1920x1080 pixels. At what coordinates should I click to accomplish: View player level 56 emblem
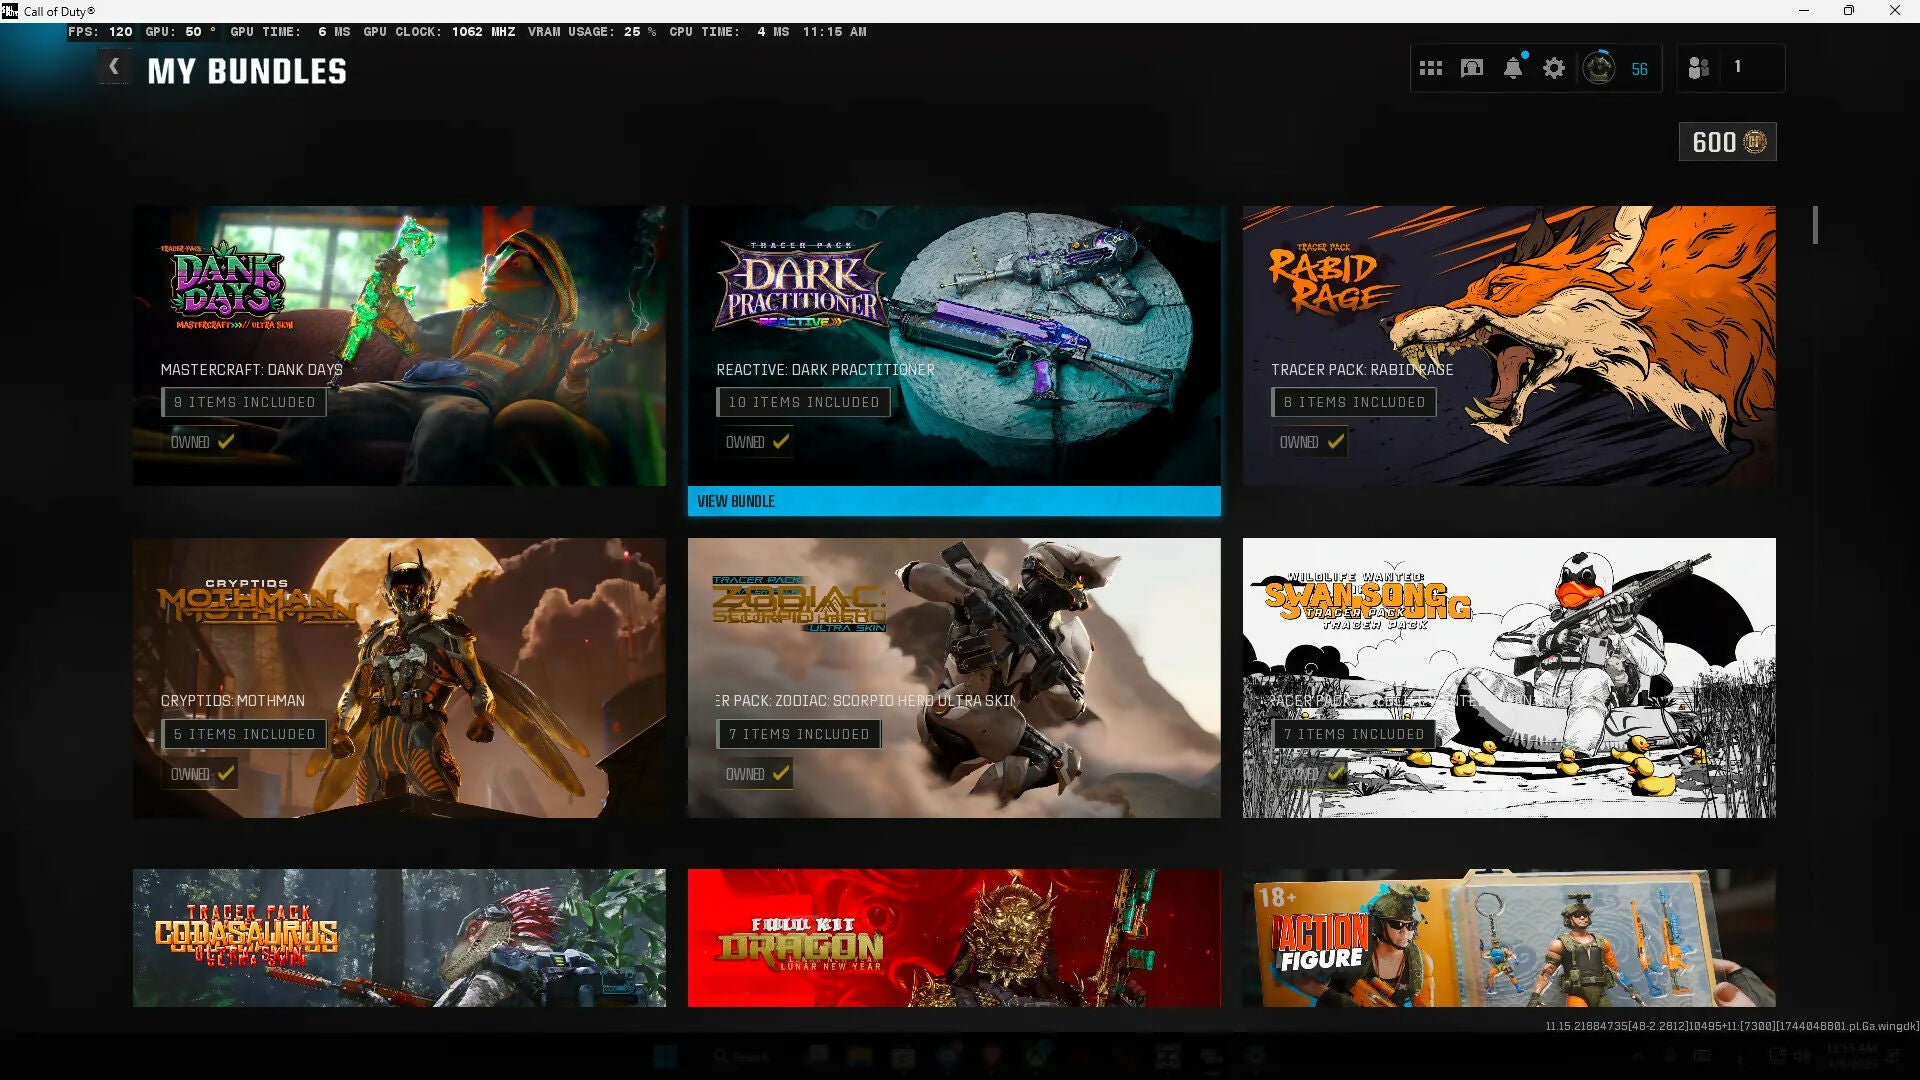click(x=1599, y=68)
